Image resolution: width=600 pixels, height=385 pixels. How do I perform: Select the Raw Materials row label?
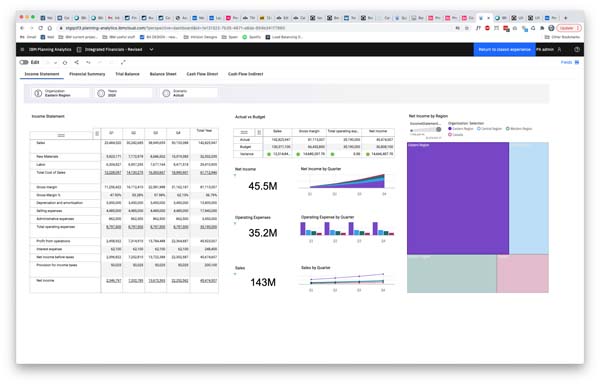[x=47, y=157]
